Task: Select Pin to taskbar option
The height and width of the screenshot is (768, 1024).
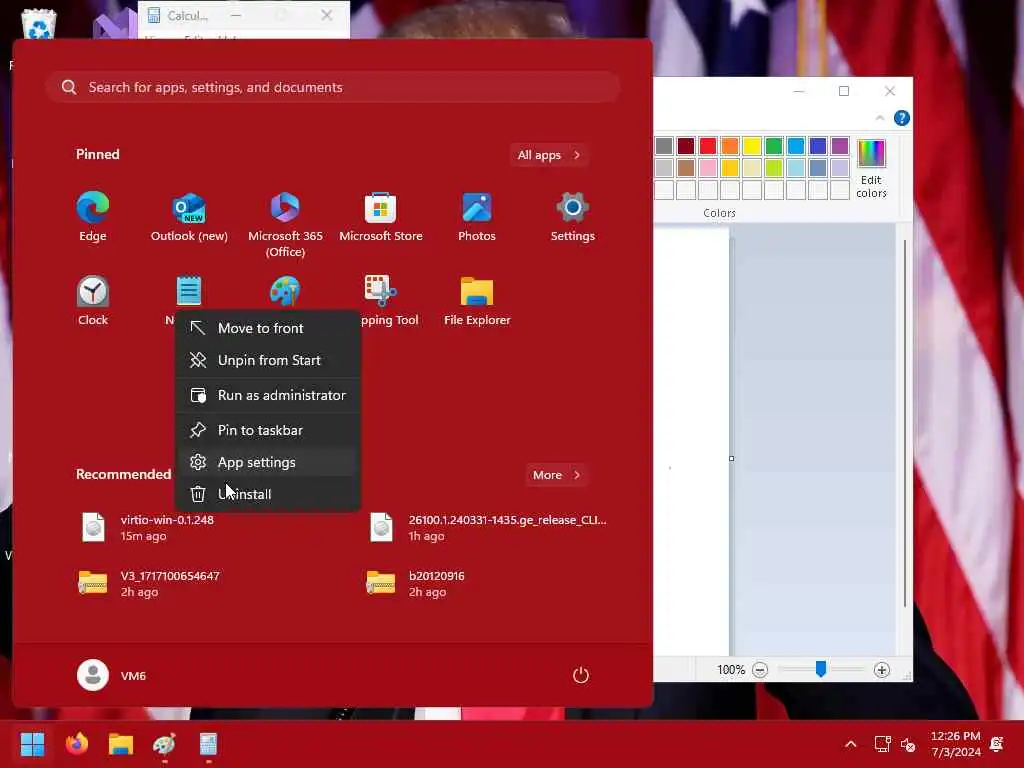Action: [268, 430]
